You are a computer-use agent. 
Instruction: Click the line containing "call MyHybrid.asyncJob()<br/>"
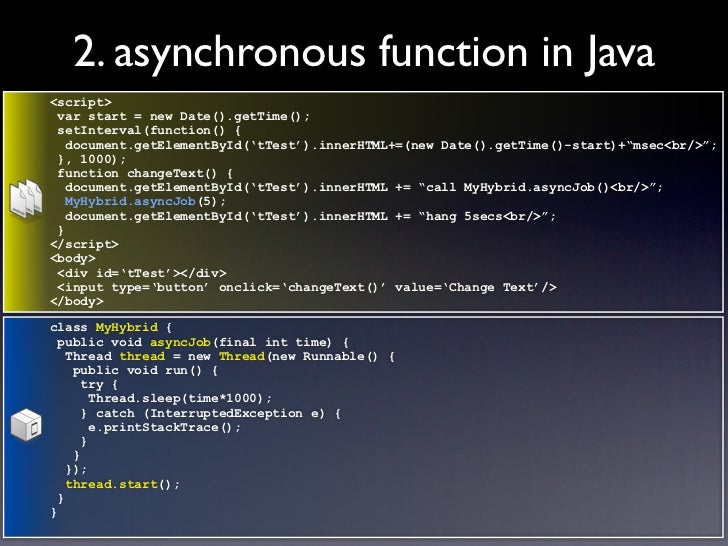[x=364, y=188]
